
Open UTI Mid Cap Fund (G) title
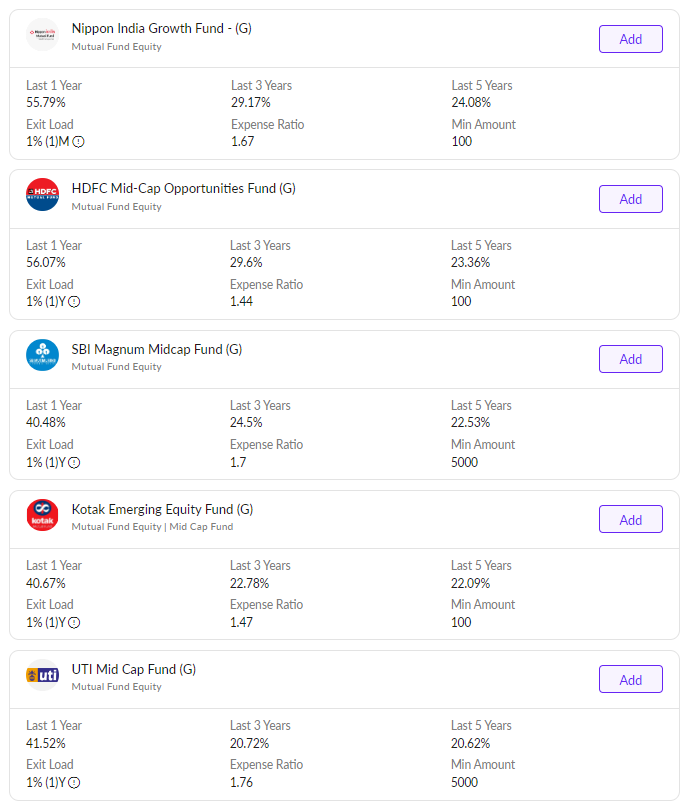point(133,669)
